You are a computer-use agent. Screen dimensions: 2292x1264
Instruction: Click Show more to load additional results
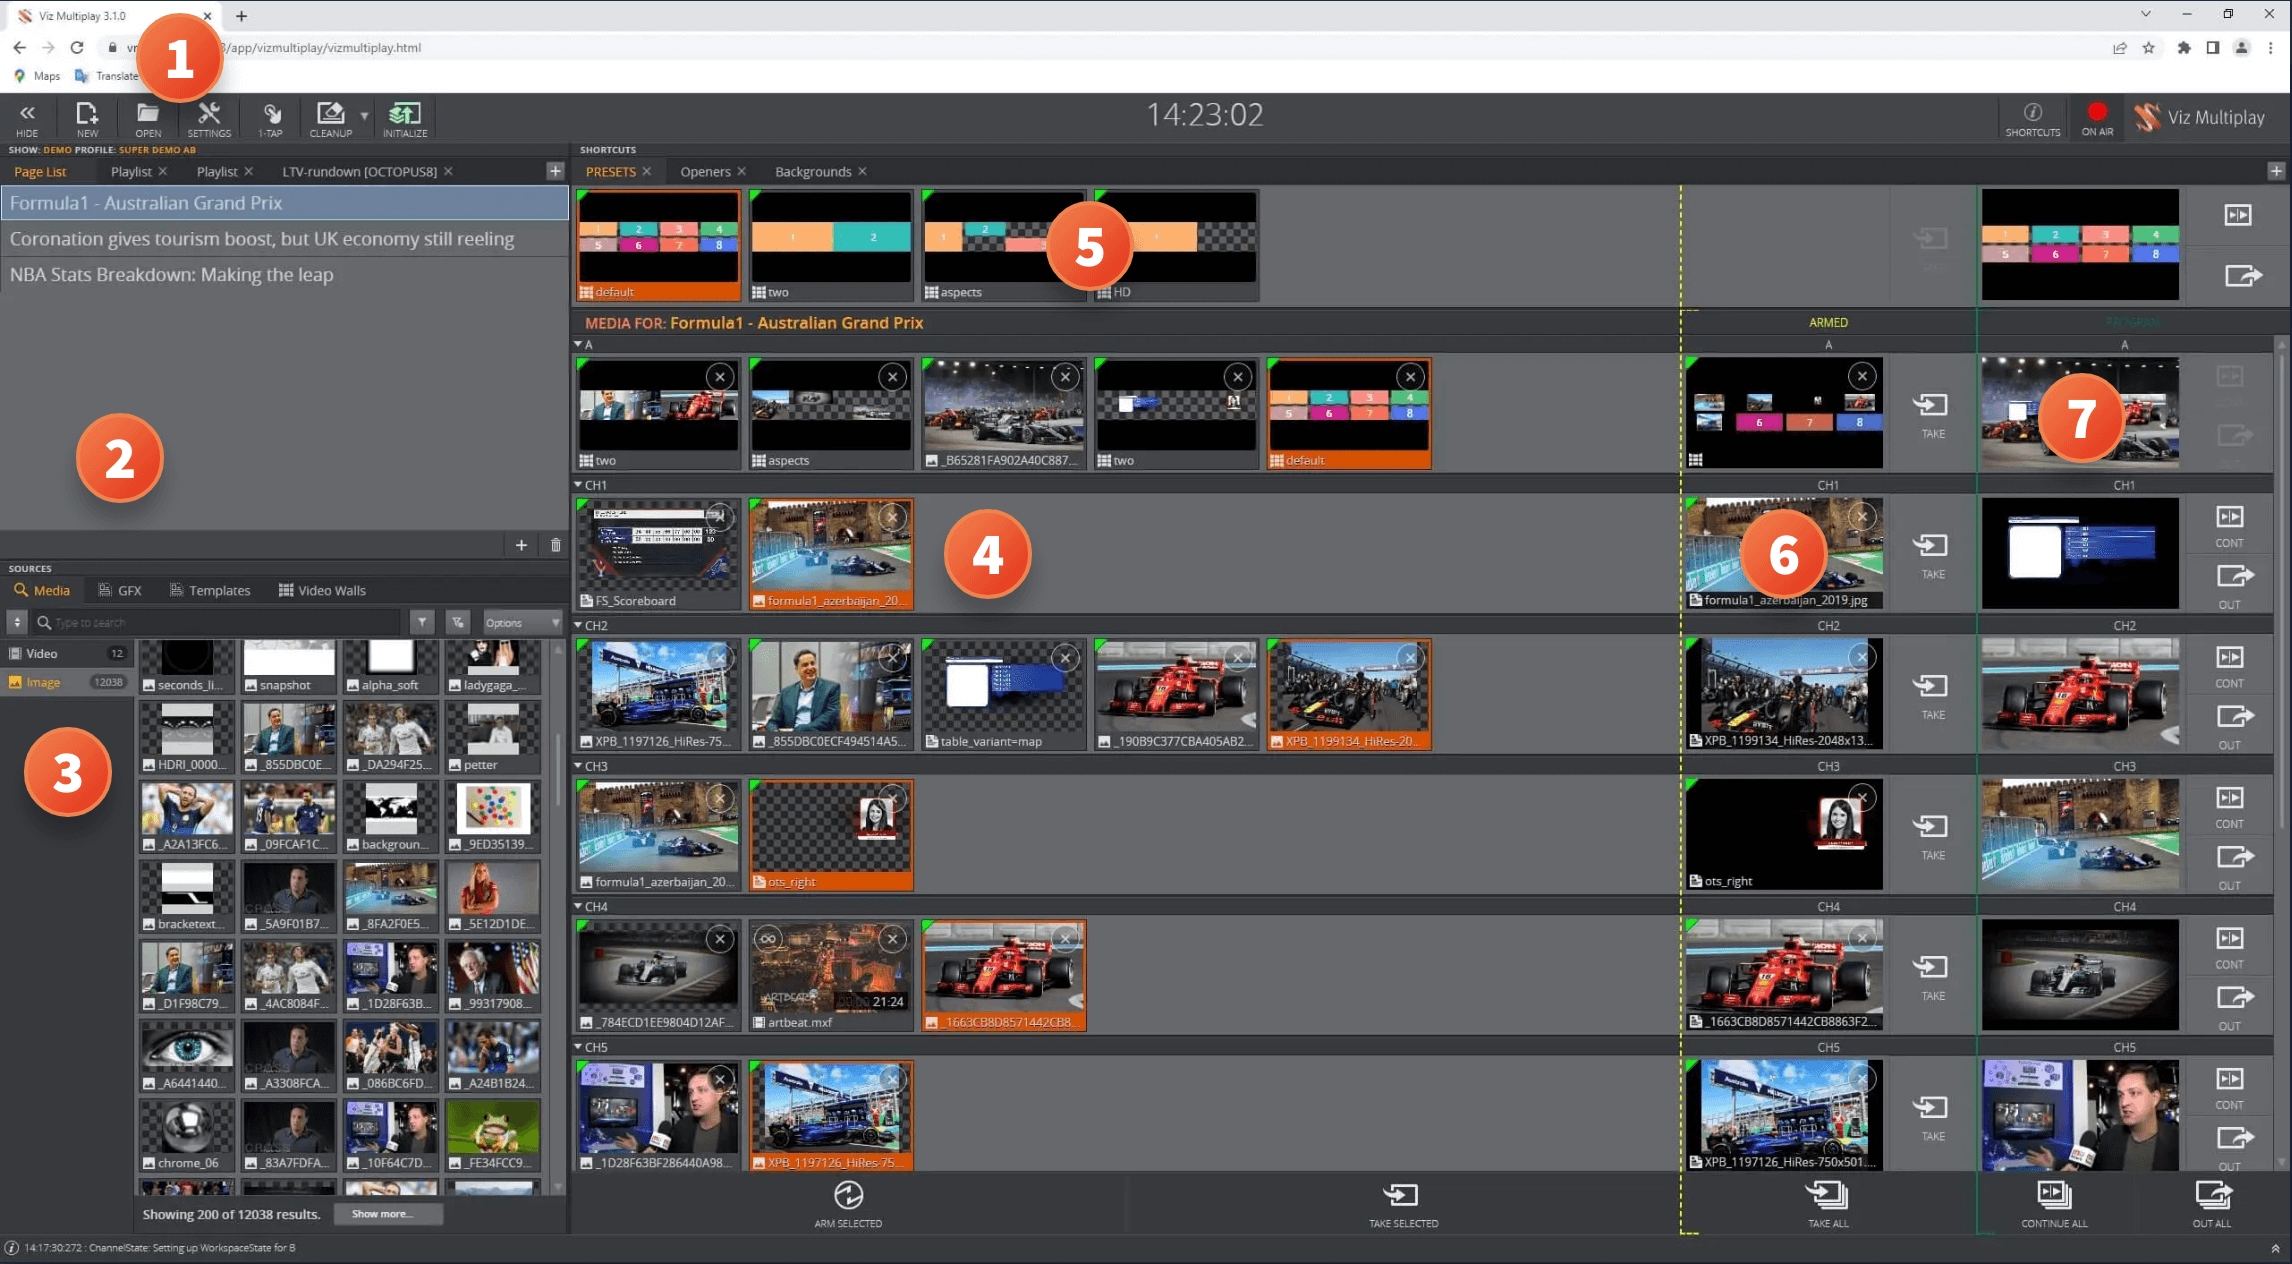tap(386, 1213)
